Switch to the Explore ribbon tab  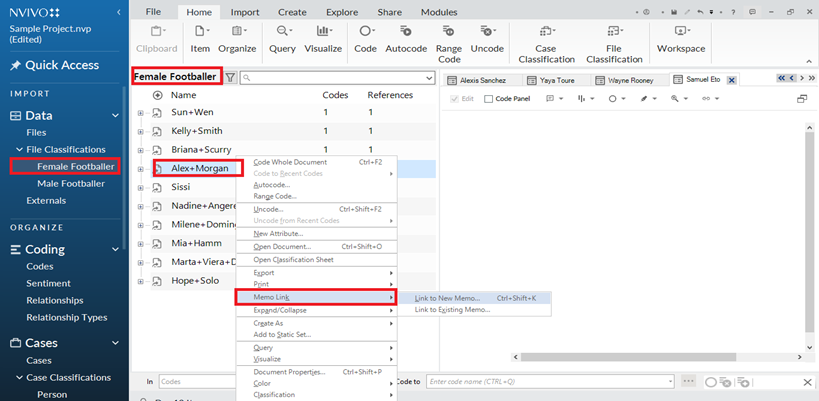click(x=342, y=12)
